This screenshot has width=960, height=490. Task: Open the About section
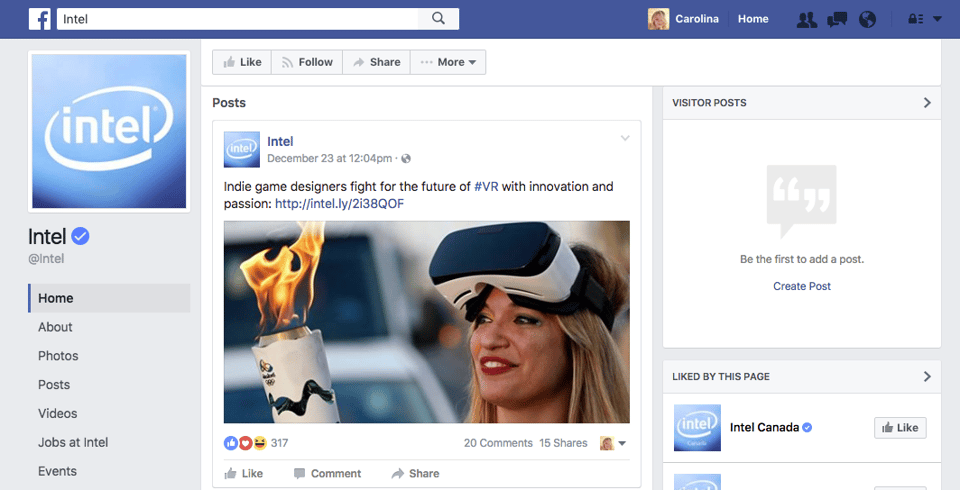[55, 327]
